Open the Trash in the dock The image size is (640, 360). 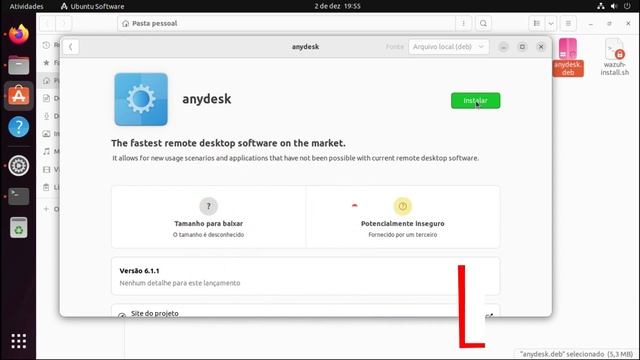point(18,227)
